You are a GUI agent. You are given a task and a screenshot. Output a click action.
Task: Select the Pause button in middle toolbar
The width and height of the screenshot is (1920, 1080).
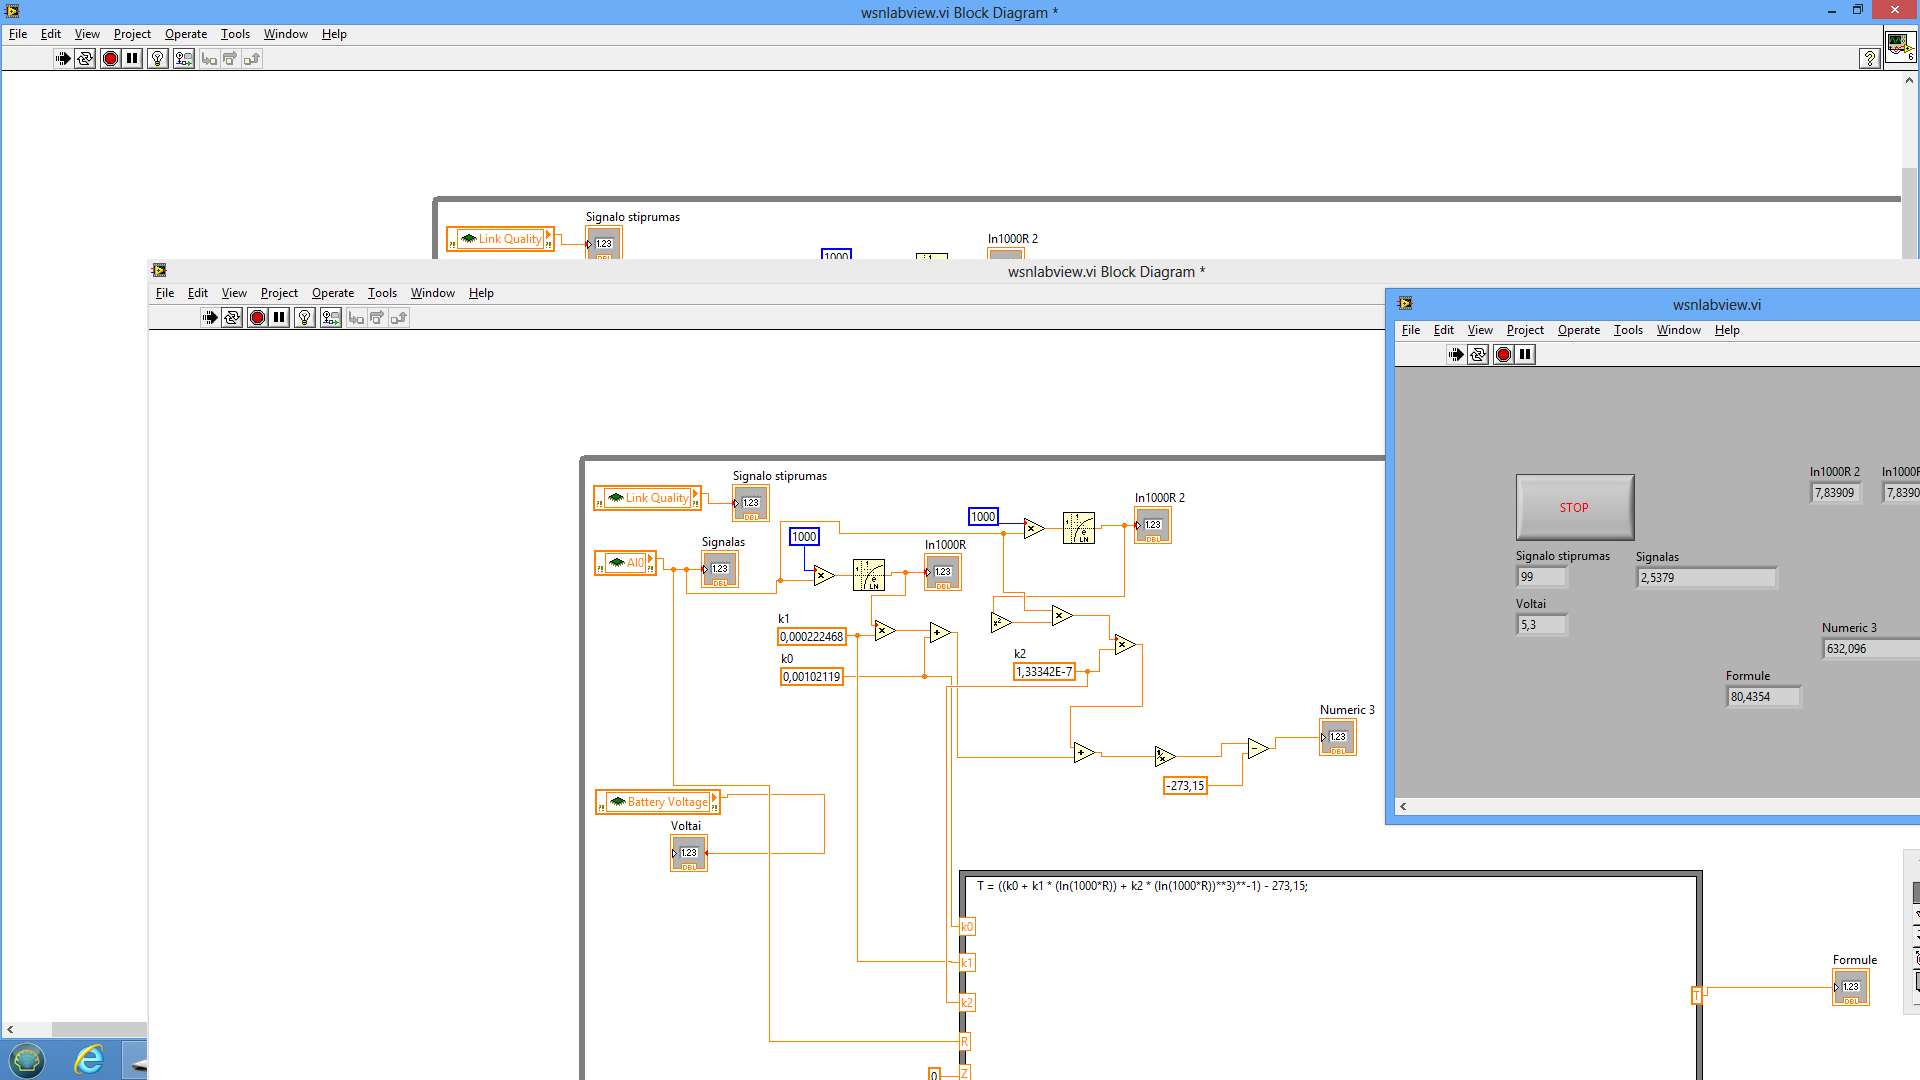pyautogui.click(x=278, y=318)
